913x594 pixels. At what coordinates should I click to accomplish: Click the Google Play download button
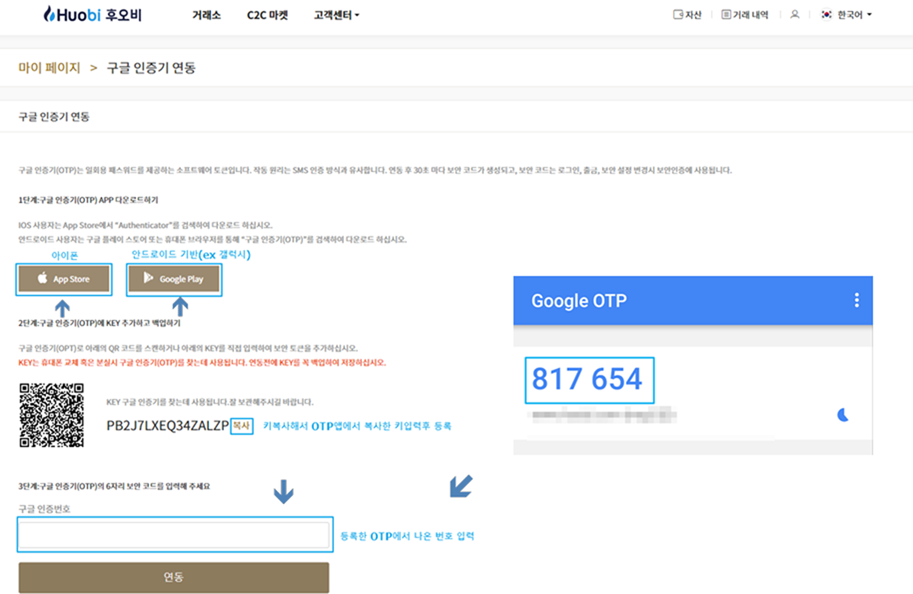(x=174, y=279)
